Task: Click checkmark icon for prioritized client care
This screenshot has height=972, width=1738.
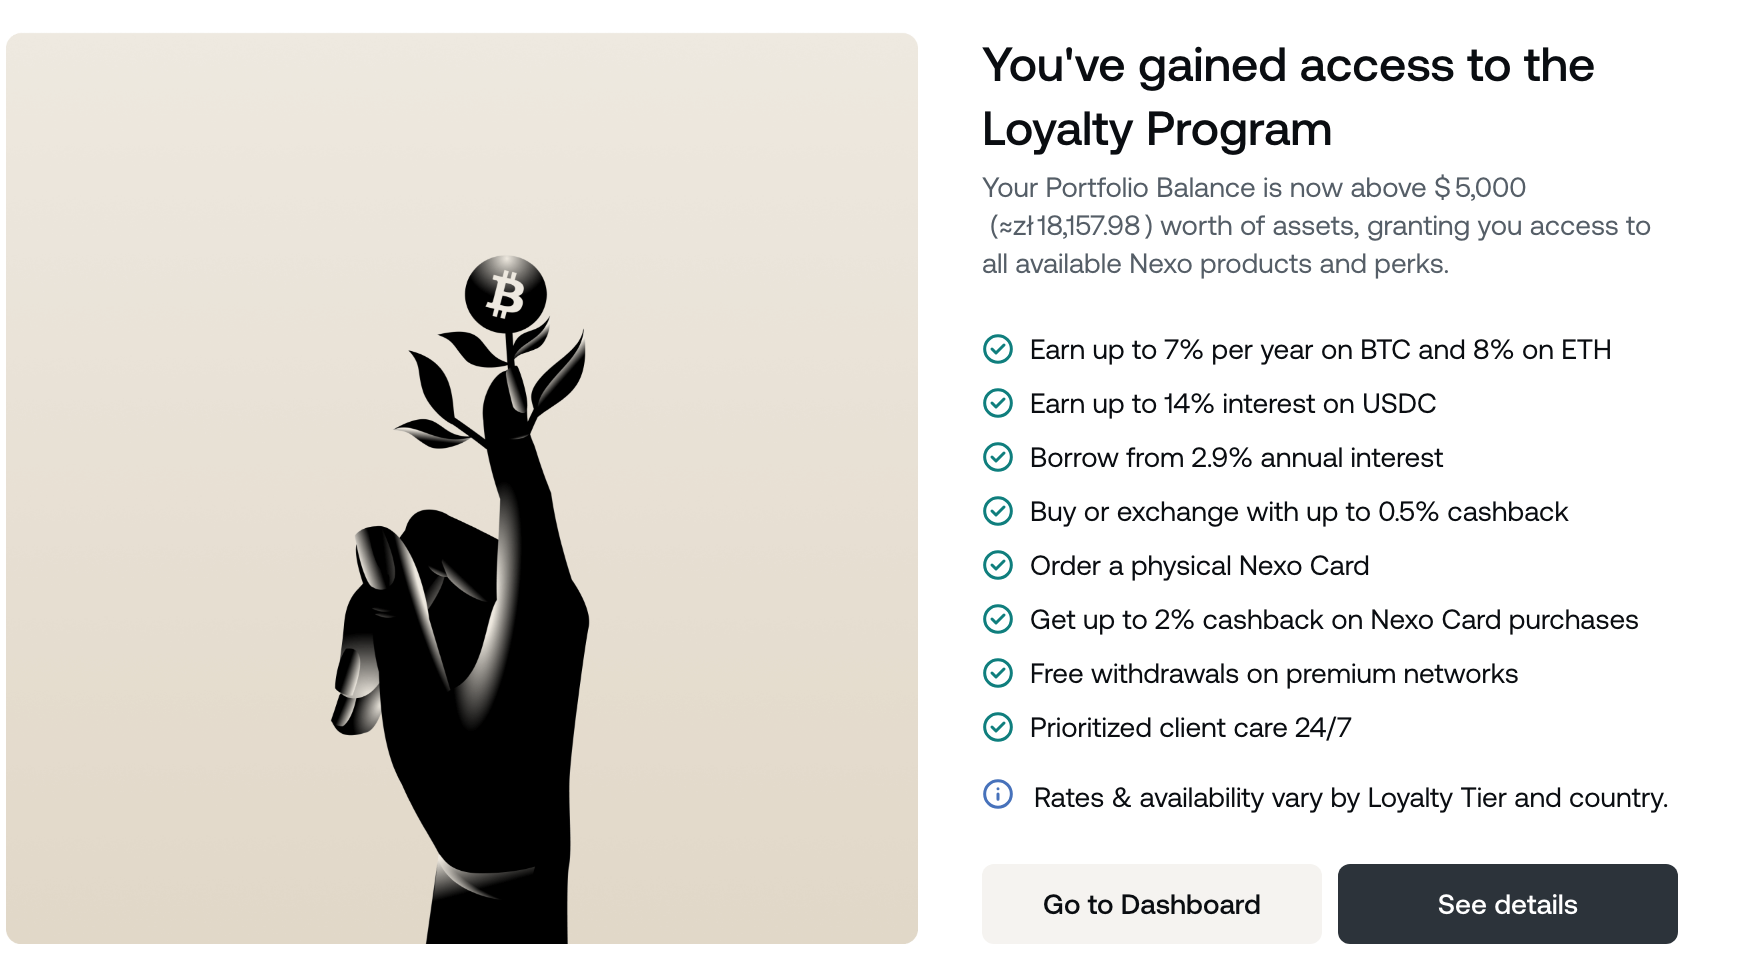Action: (998, 727)
